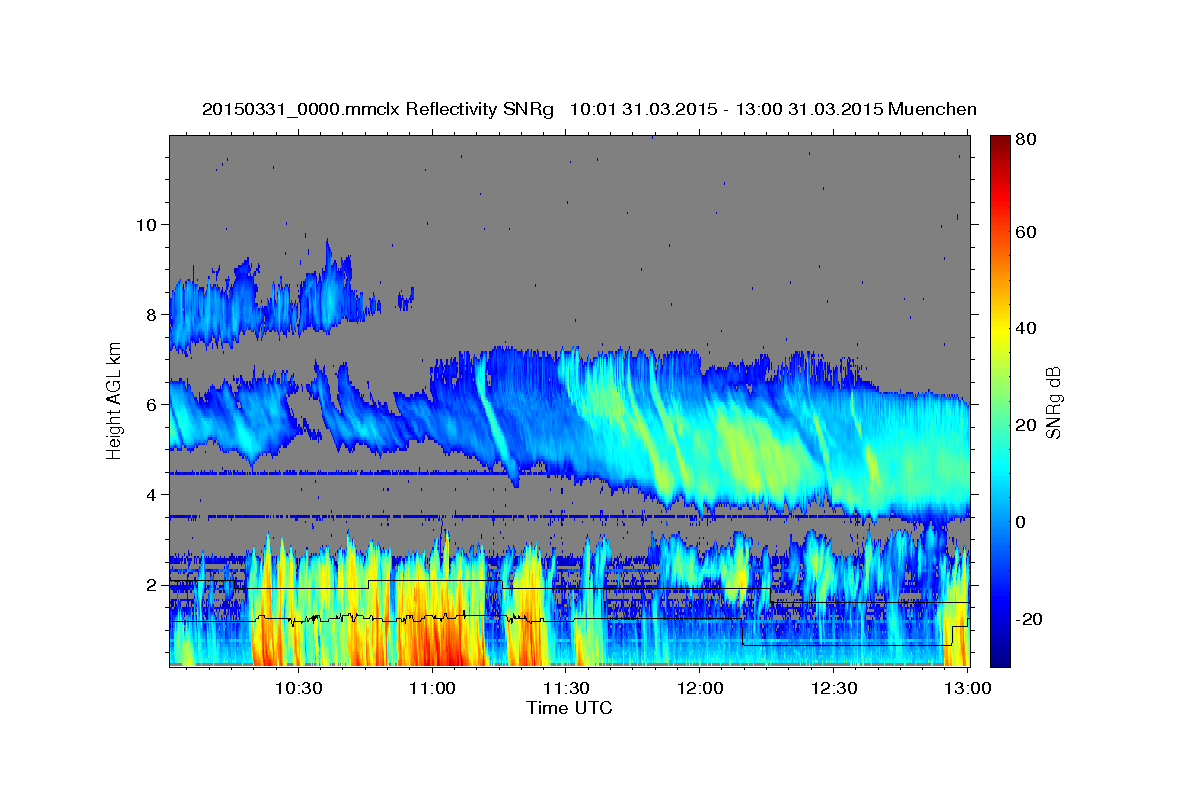
Task: Click the dark blue bottom of the colorbar
Action: tap(1000, 655)
